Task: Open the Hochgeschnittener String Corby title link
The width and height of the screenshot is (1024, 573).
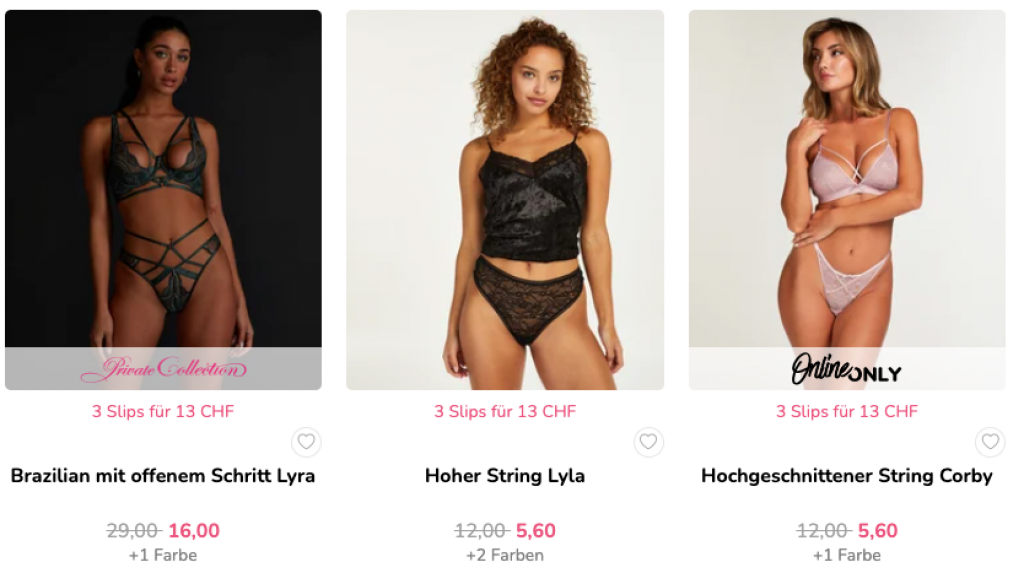Action: (x=847, y=476)
